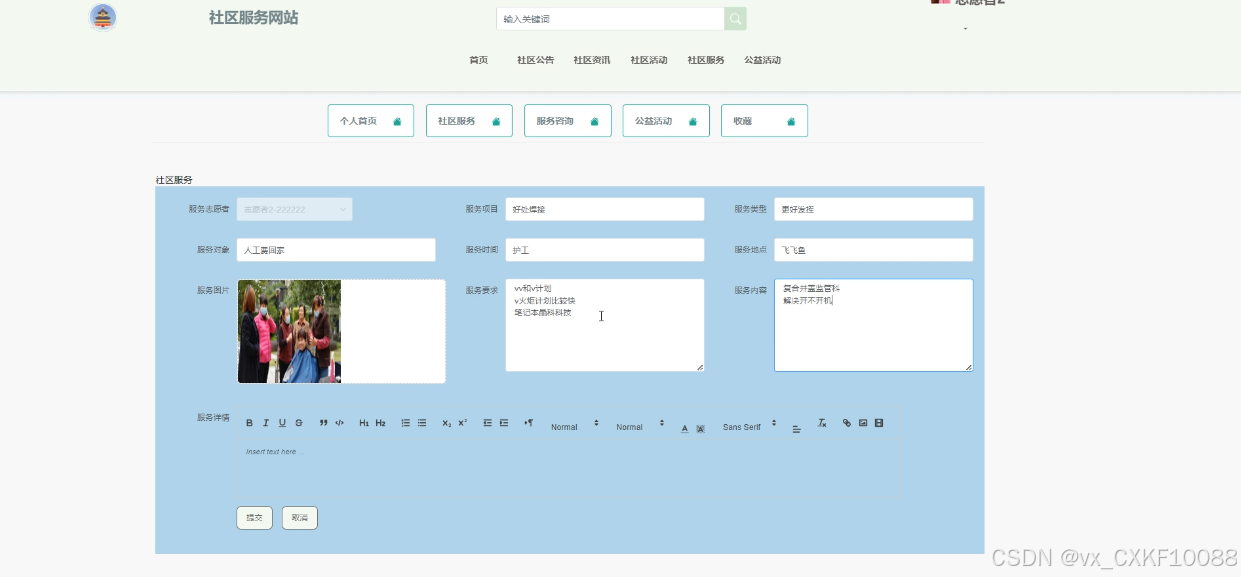Open the text alignment picker

click(797, 429)
